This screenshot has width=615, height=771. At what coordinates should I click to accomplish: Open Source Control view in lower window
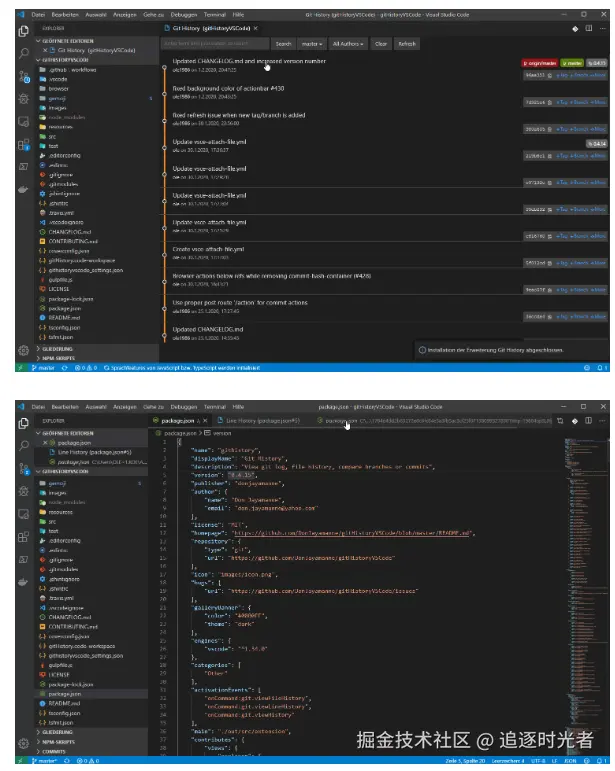tap(24, 469)
